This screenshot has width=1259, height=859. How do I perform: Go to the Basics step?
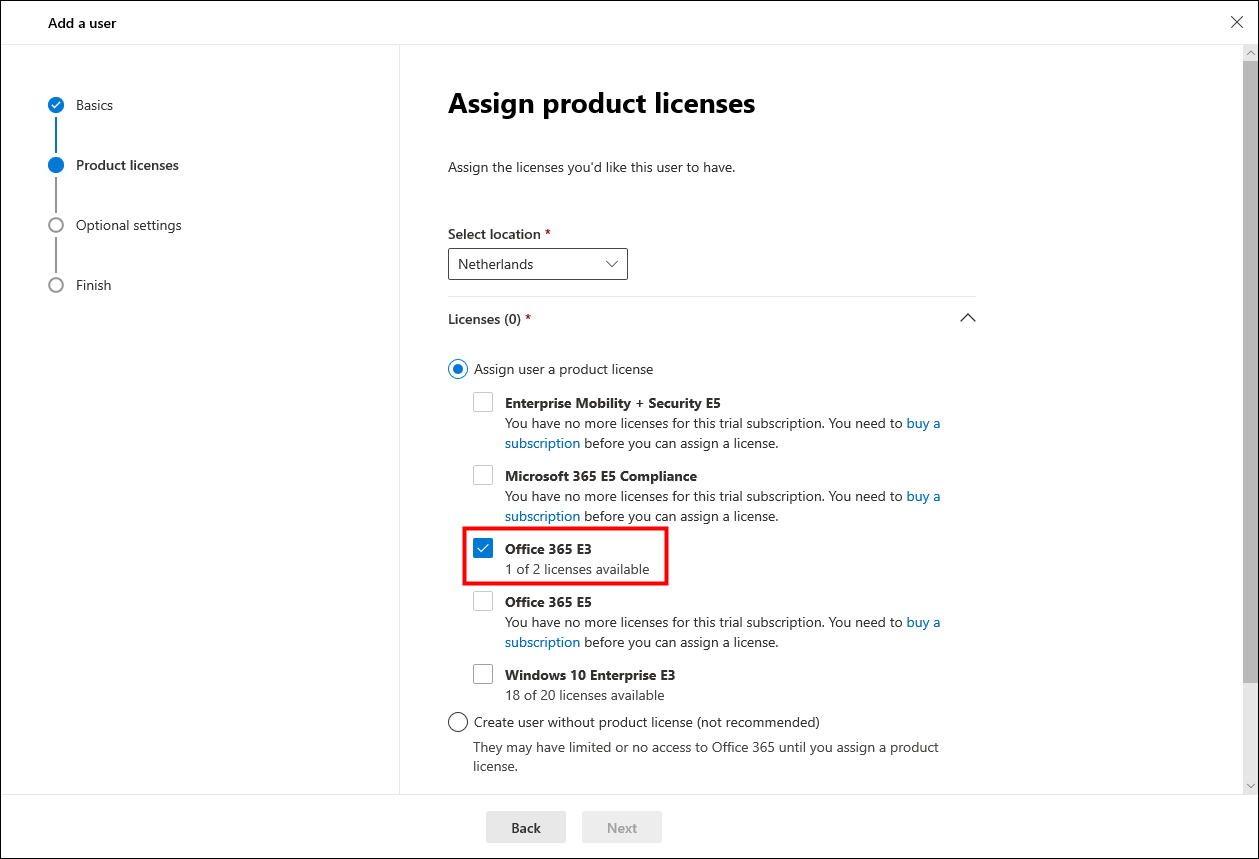[x=94, y=105]
